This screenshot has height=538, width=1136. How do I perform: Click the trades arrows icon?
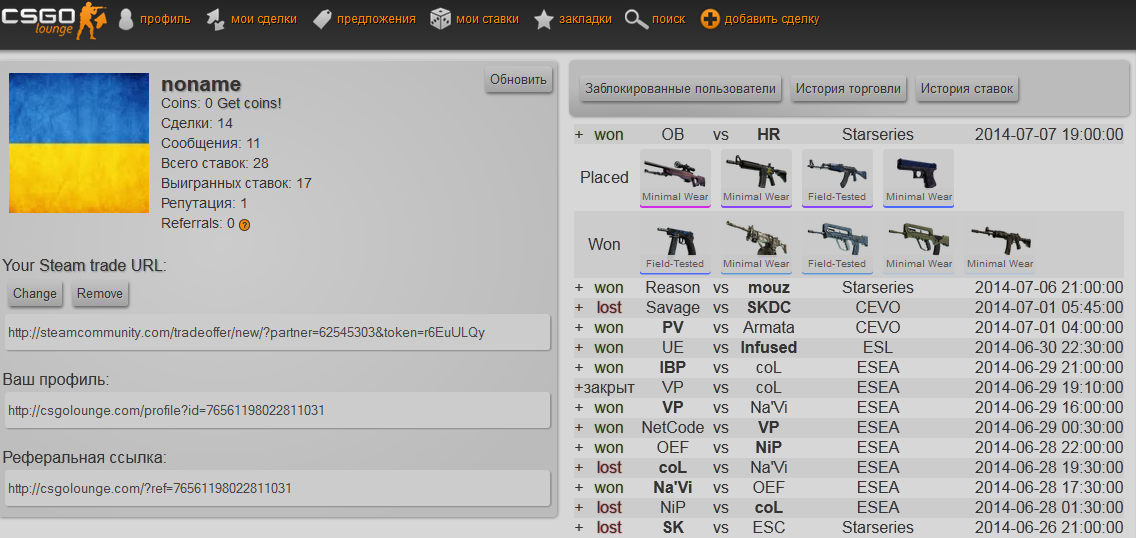(215, 20)
